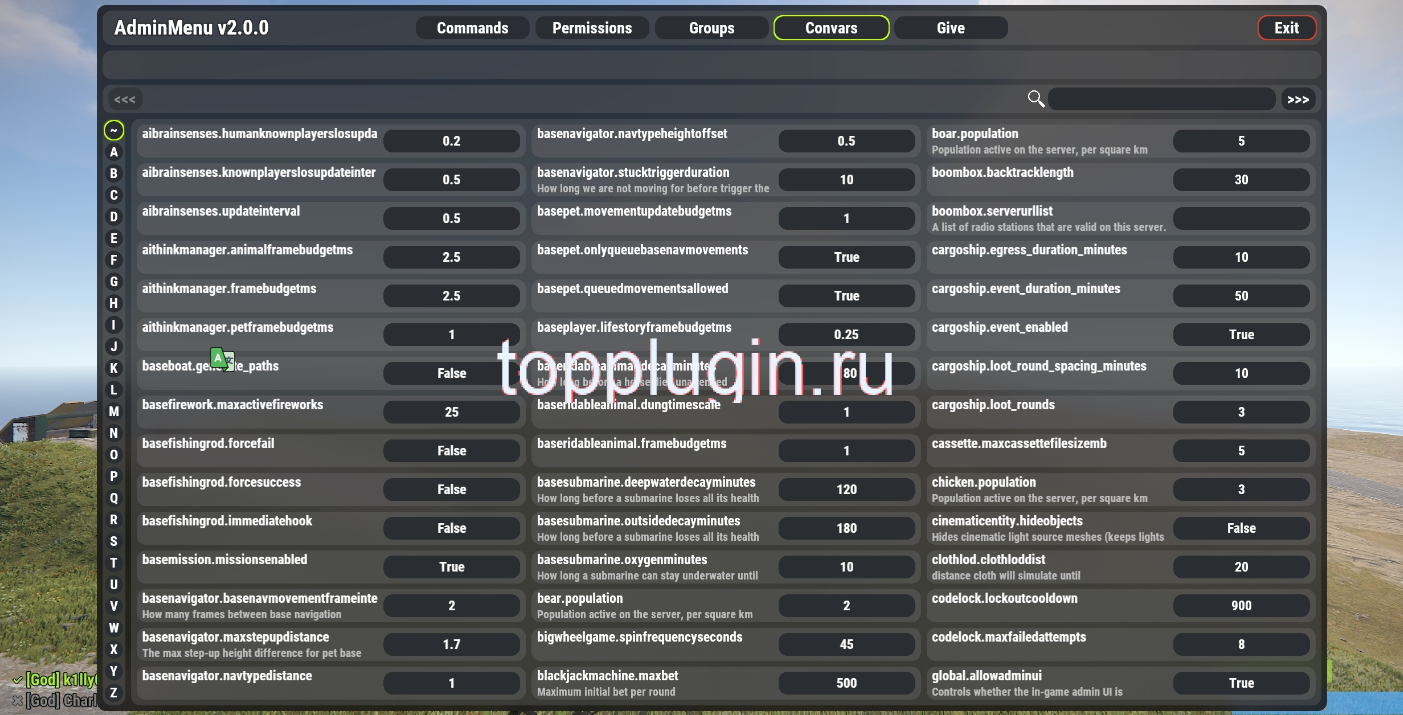Jump to convars starting with letter Z
1403x715 pixels.
coord(114,692)
